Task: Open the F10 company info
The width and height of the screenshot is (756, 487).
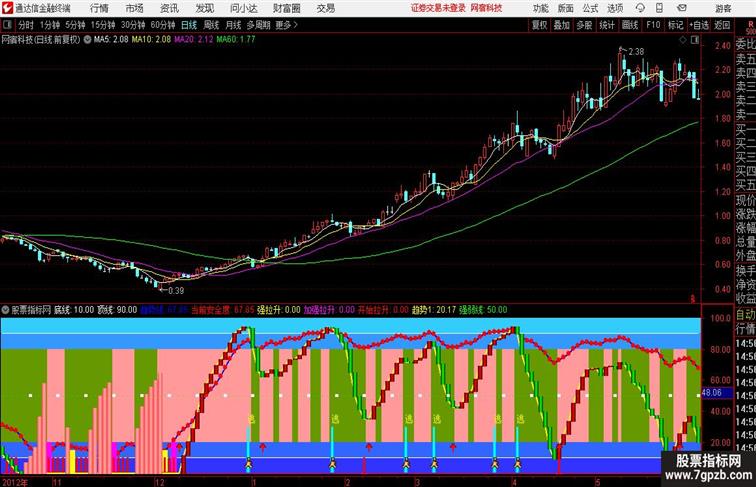Action: [x=653, y=25]
